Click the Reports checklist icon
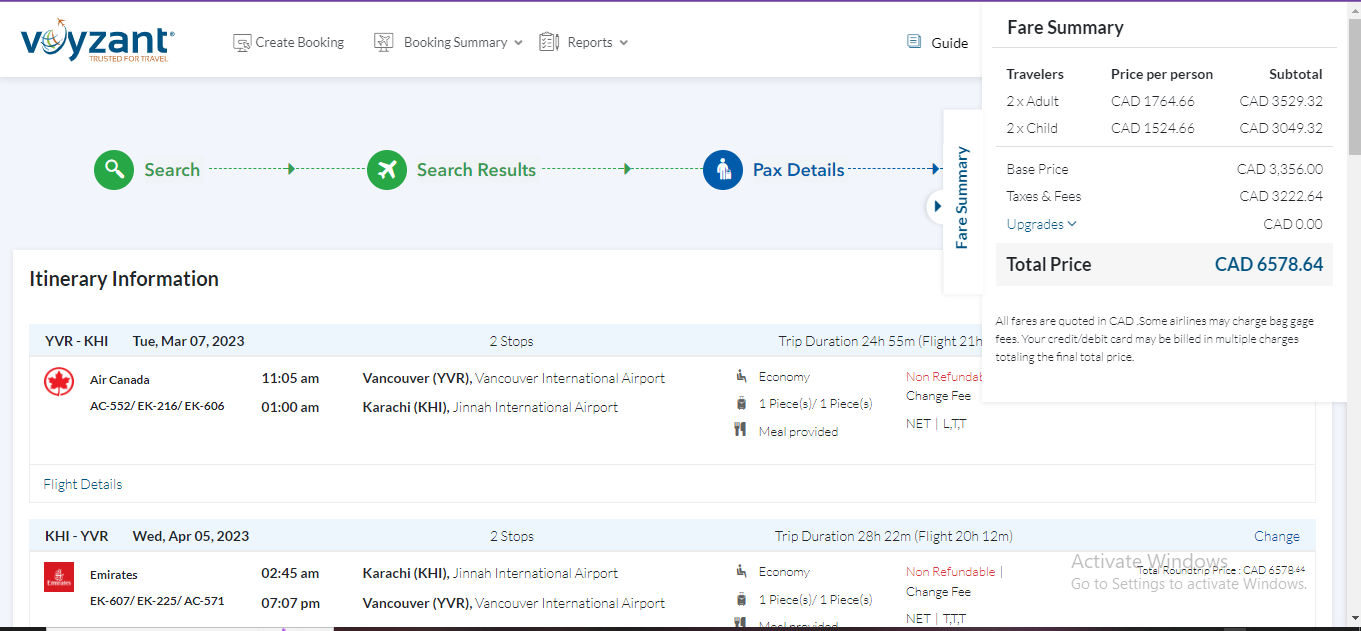Screen dimensions: 1361x631 pos(549,42)
